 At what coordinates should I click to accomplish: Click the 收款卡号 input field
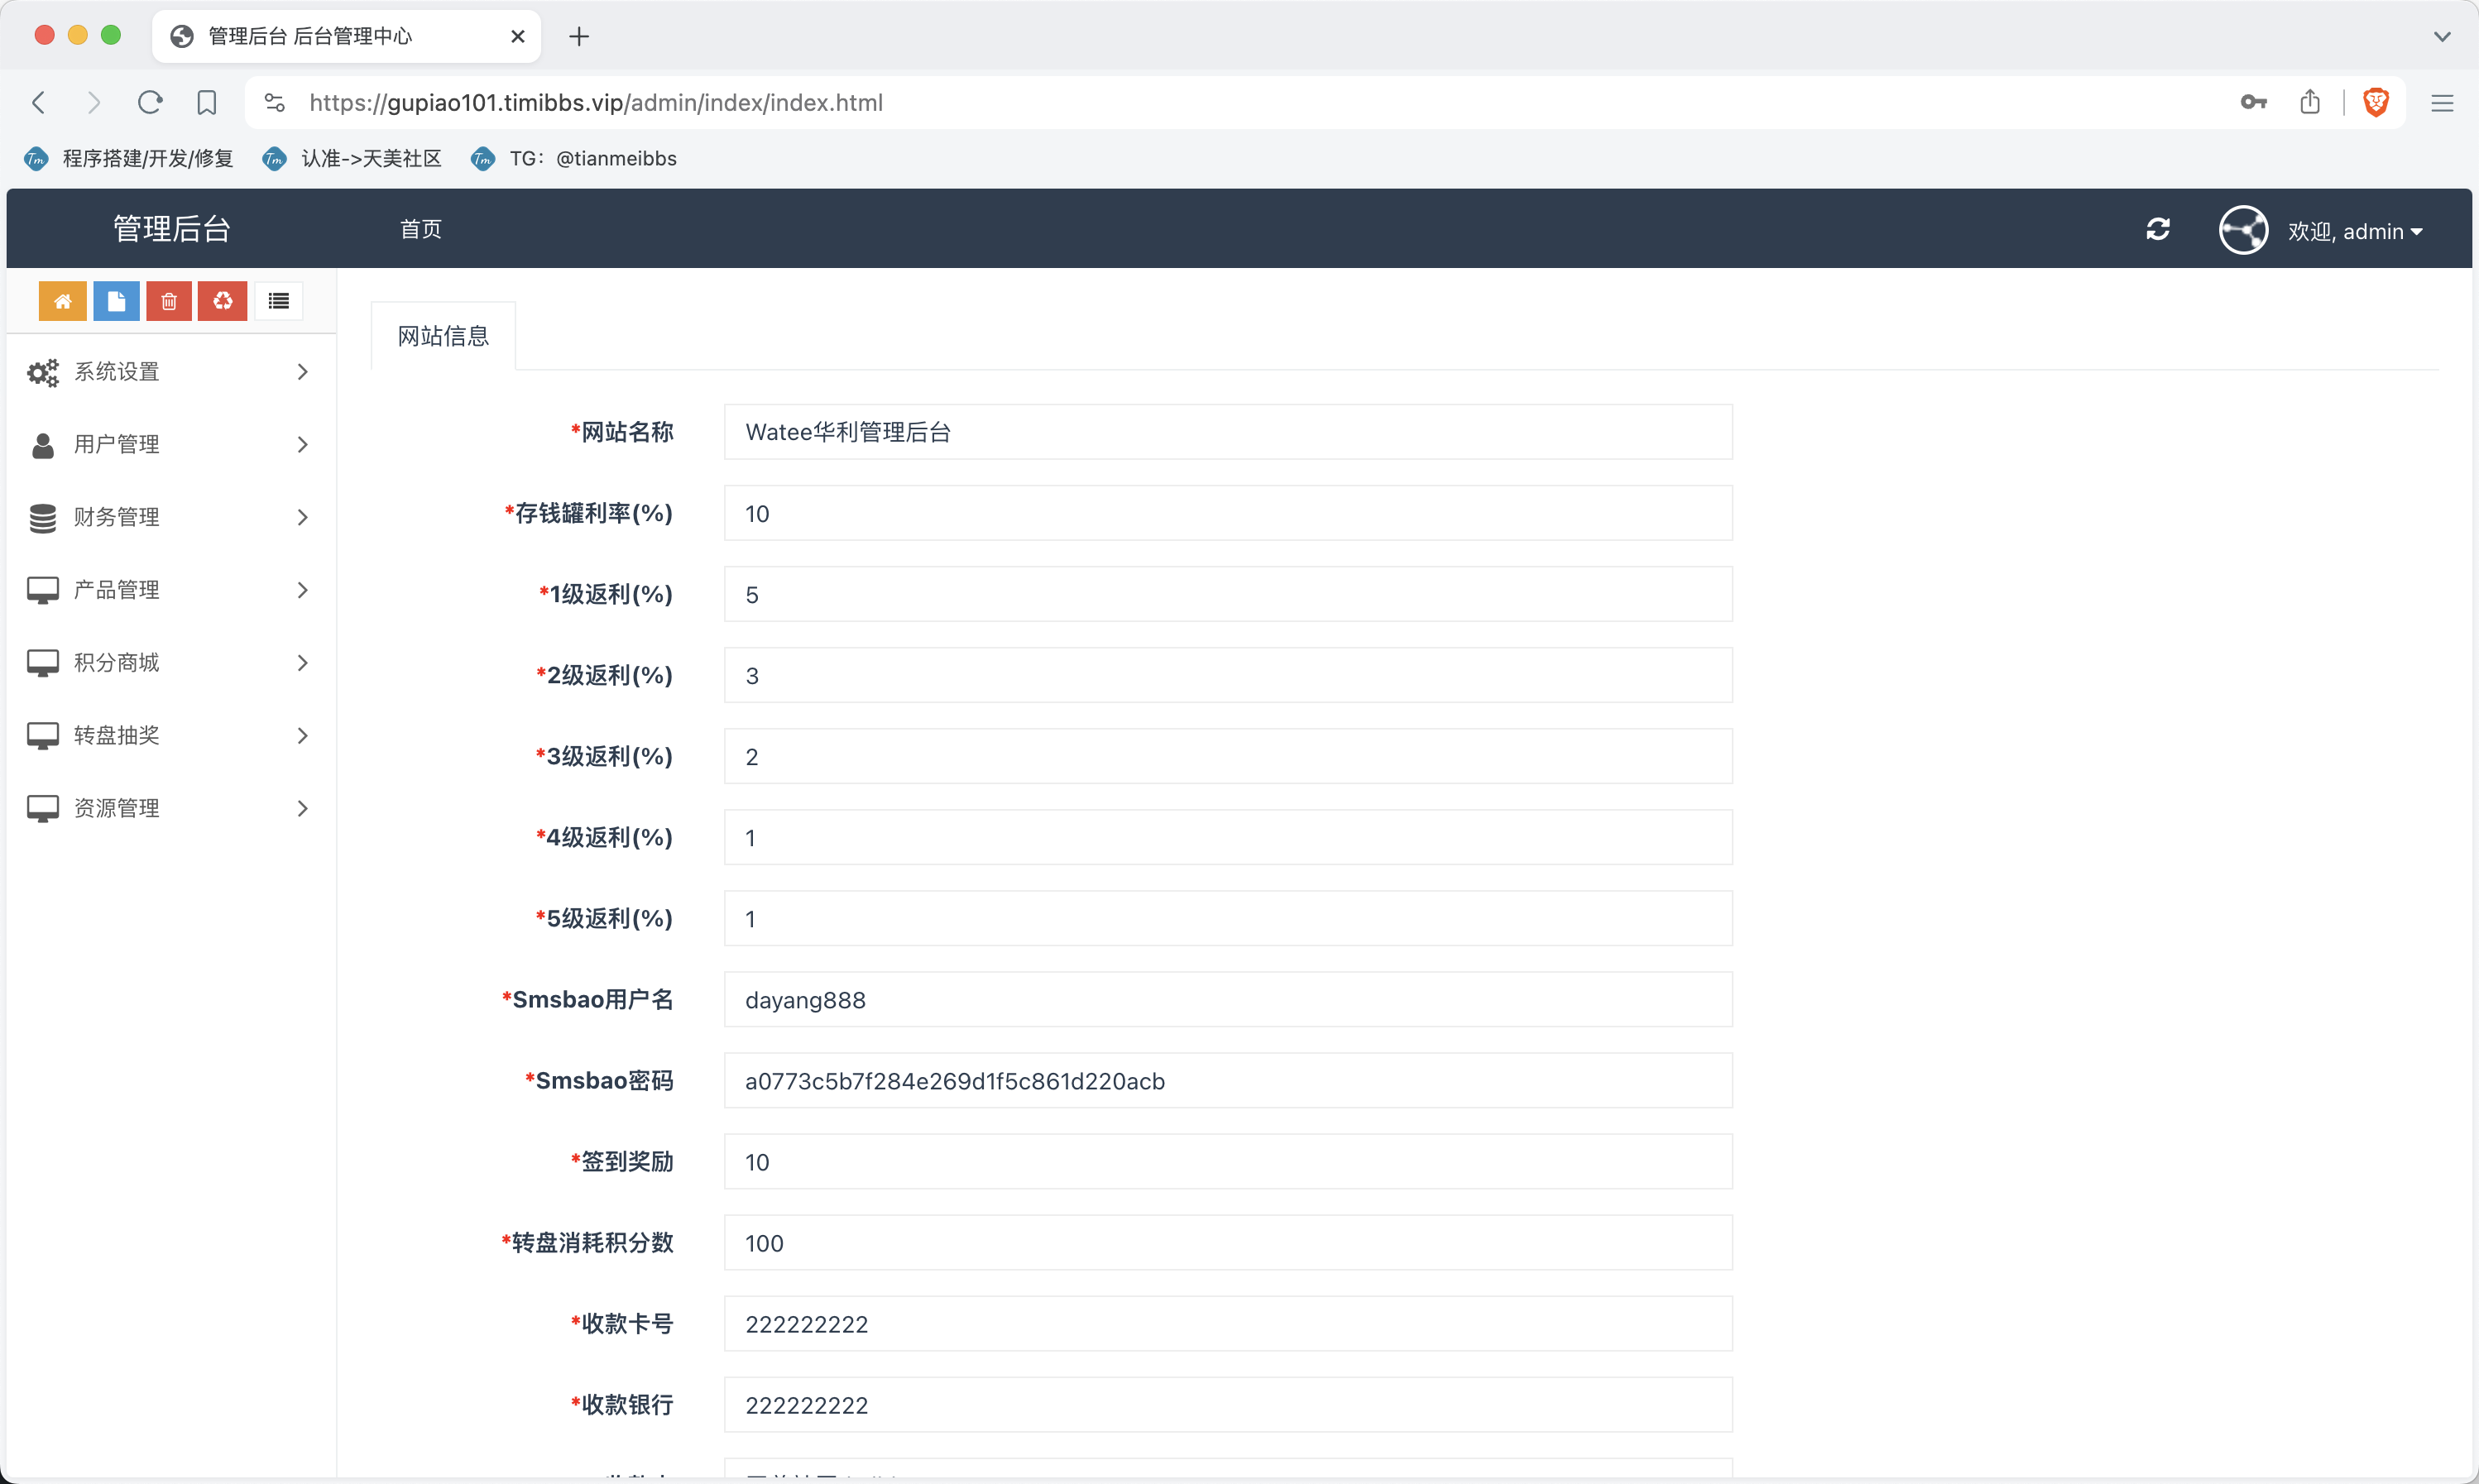click(x=1228, y=1323)
